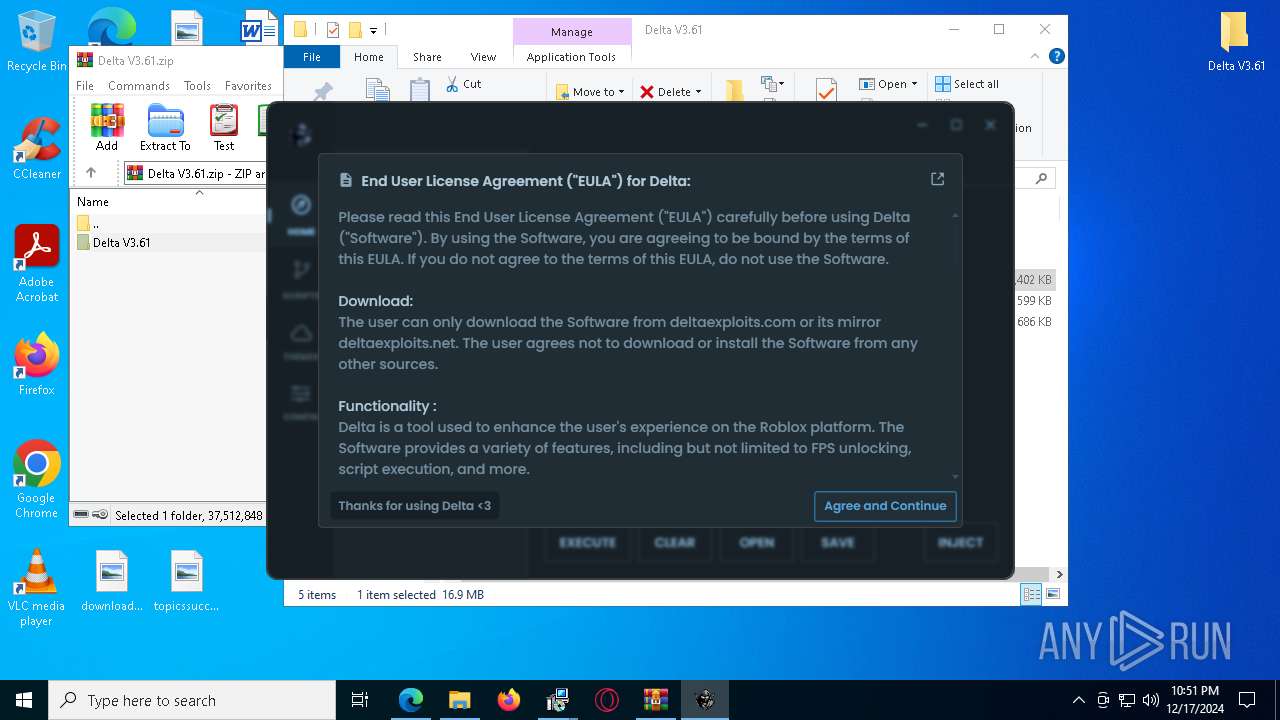Open EULA in external window icon

(937, 179)
